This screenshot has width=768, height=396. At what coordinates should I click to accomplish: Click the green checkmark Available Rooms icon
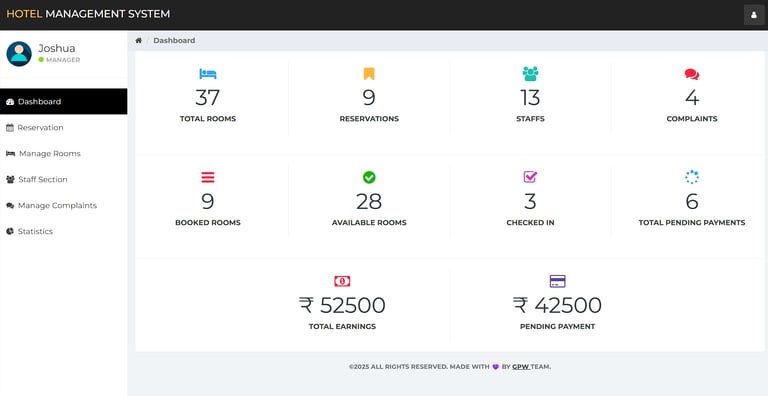coord(369,177)
